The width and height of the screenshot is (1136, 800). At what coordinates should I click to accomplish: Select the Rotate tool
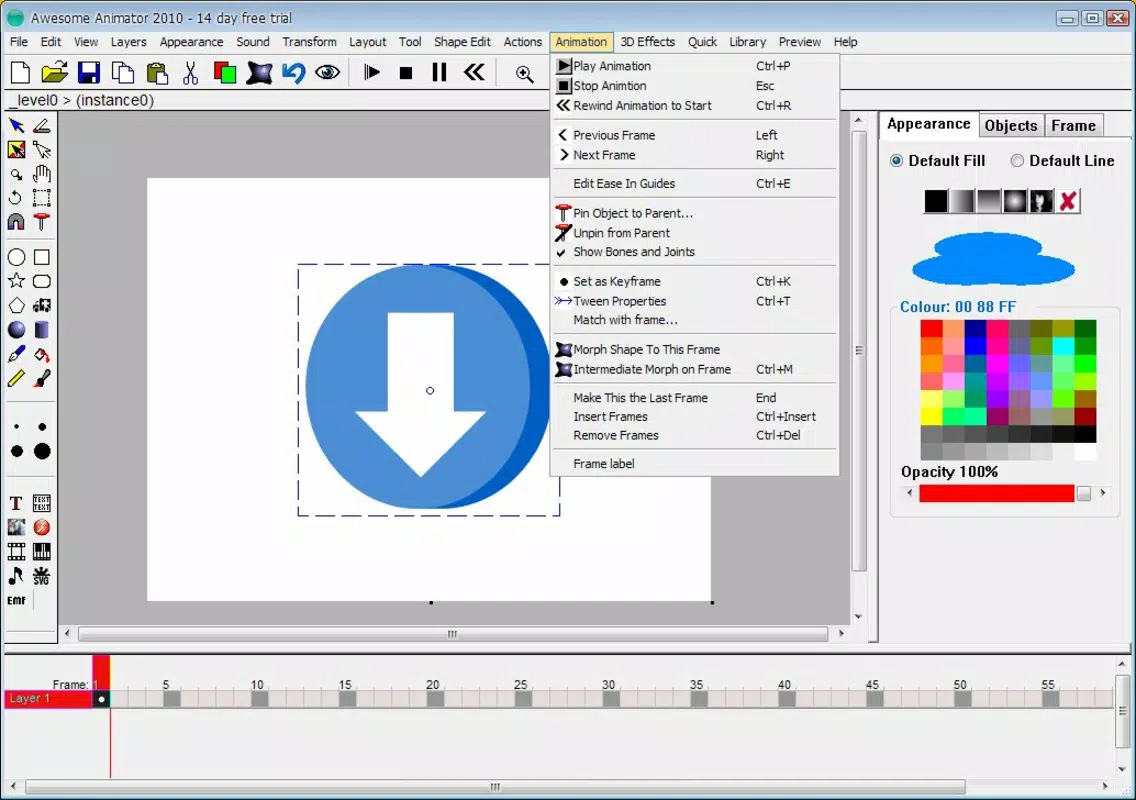point(16,198)
